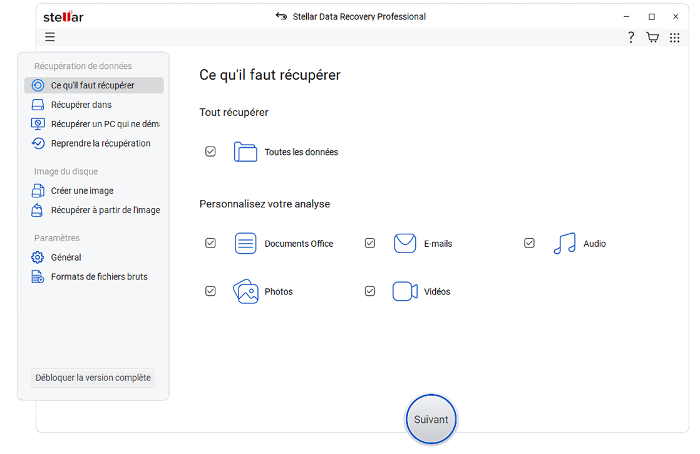
Task: Click the file icon beside Formats de fichiers bruts
Action: coord(38,277)
